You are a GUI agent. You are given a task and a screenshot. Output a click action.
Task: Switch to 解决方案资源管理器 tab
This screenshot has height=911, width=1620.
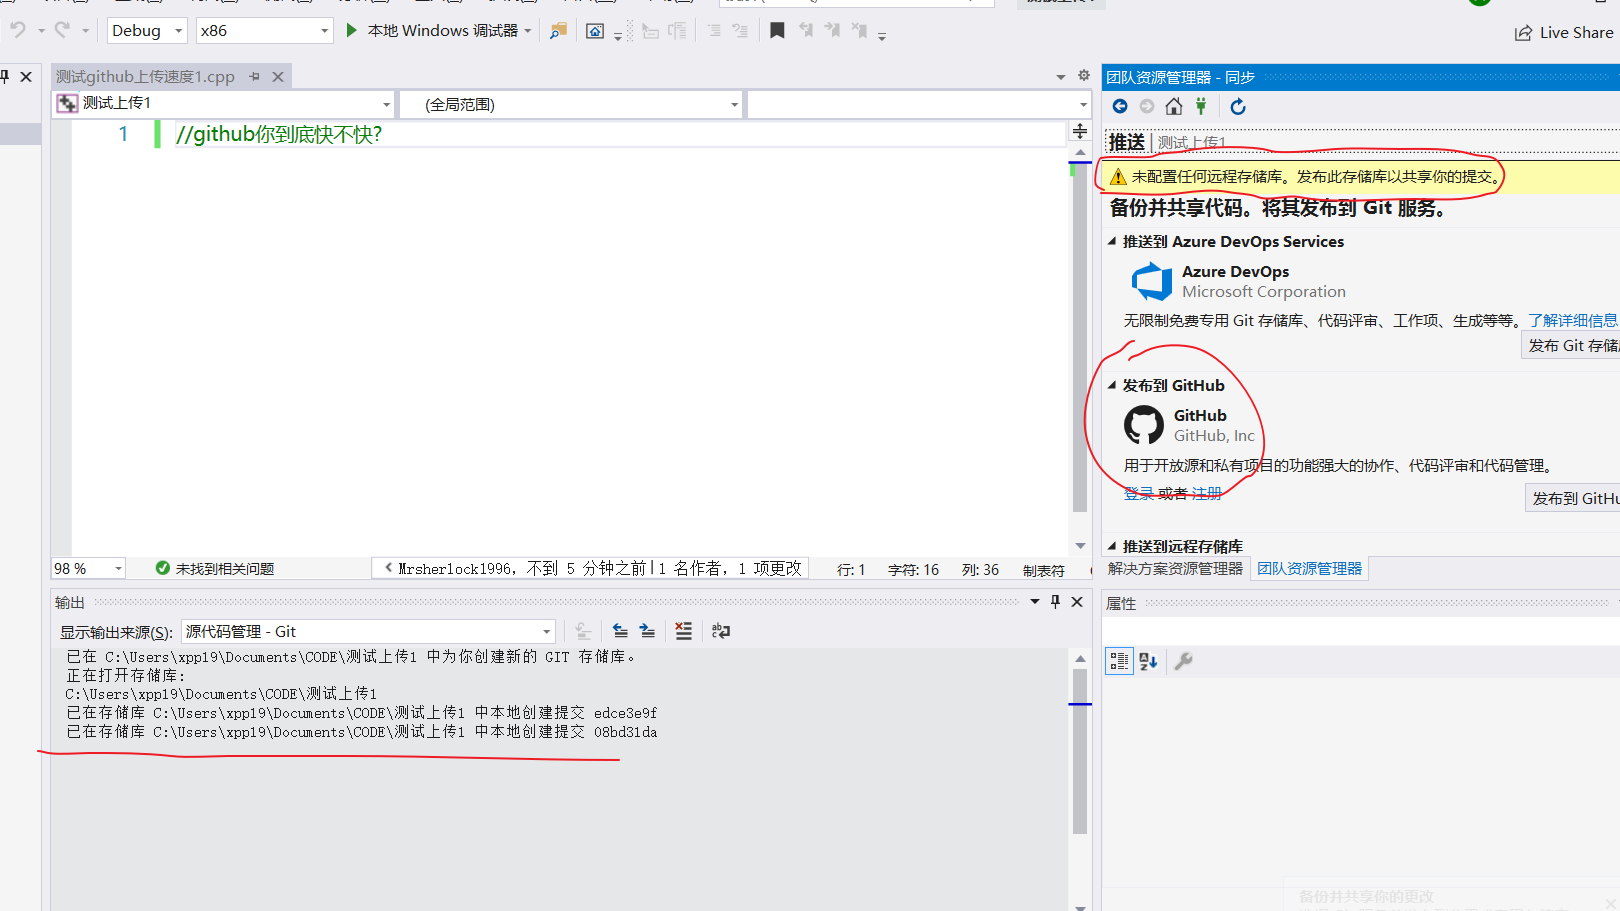[x=1175, y=568]
